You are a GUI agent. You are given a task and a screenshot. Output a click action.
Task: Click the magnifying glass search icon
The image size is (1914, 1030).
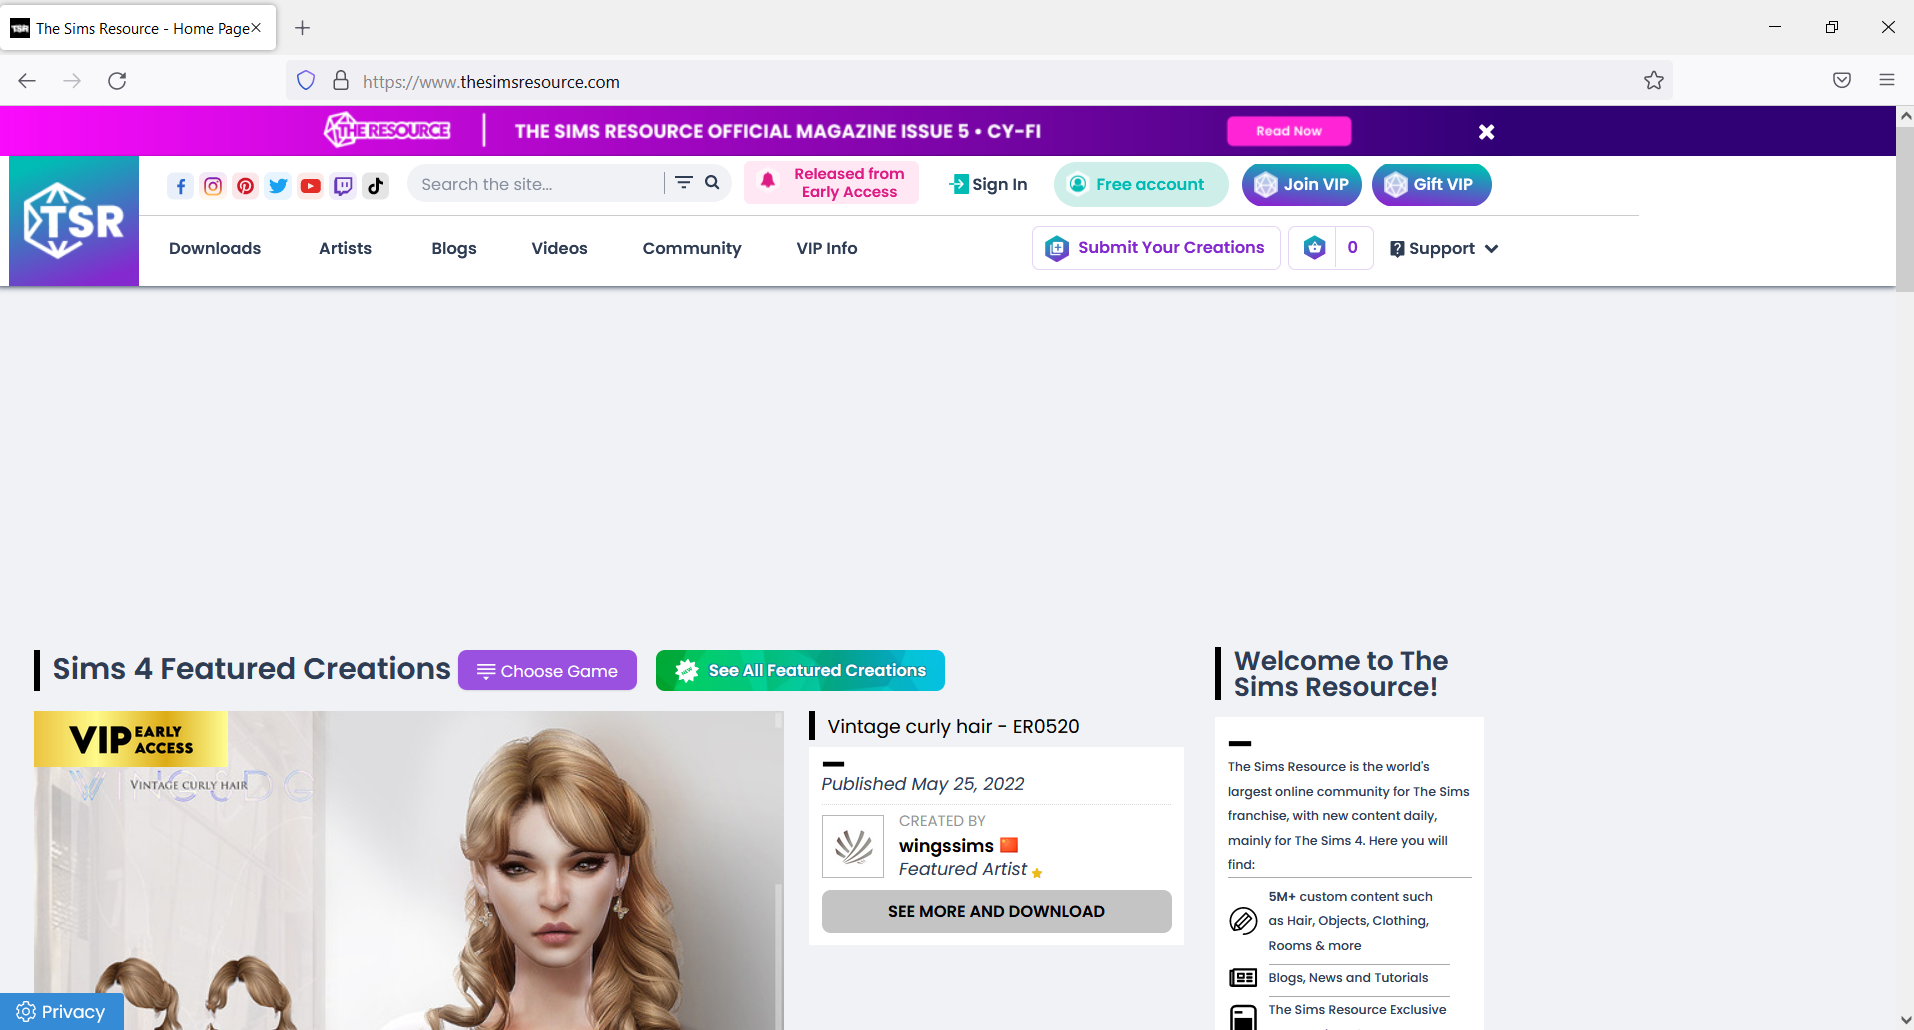click(x=712, y=183)
